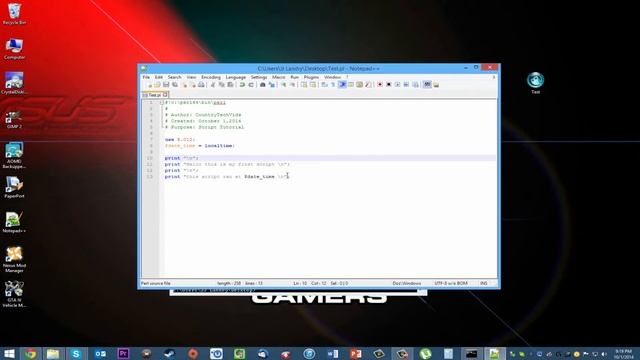The height and width of the screenshot is (360, 640).
Task: Click Dos\Windows line ending in status bar
Action: (x=407, y=283)
